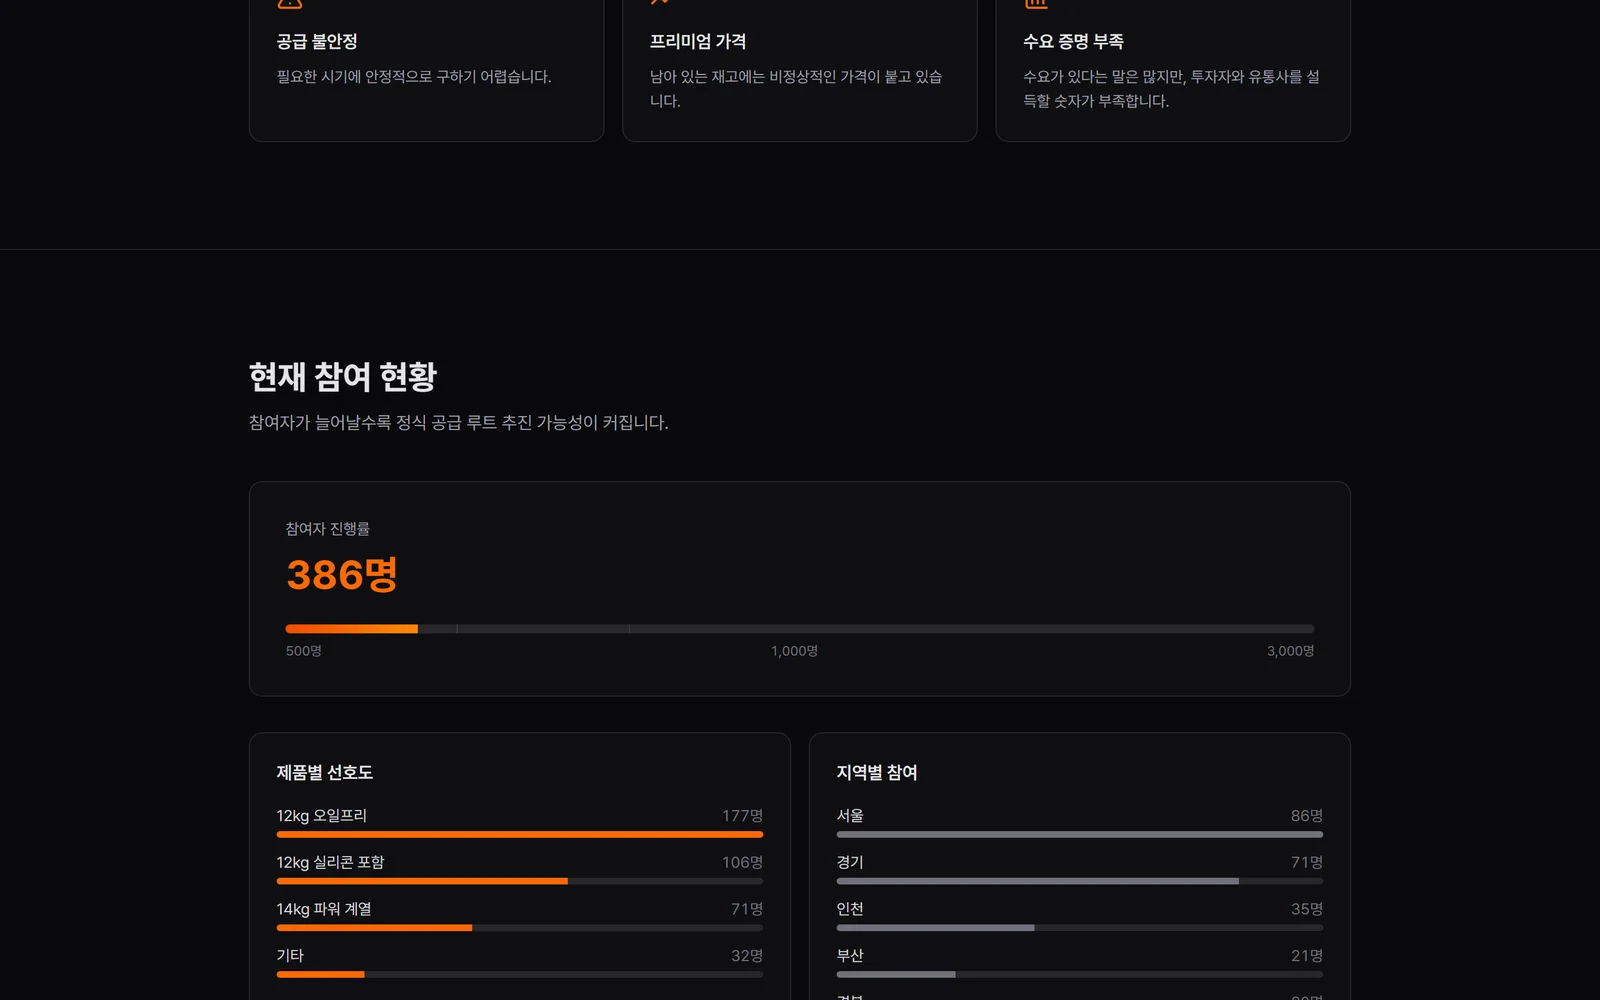
Task: Select the 수요 증명 부족 card title
Action: (x=1073, y=42)
